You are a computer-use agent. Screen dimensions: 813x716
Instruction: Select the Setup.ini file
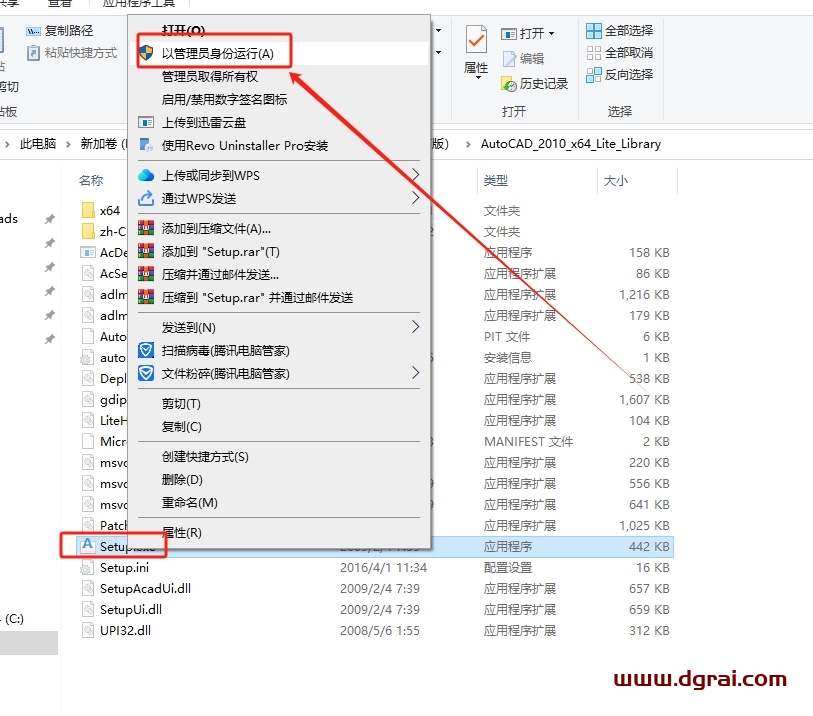tap(124, 568)
